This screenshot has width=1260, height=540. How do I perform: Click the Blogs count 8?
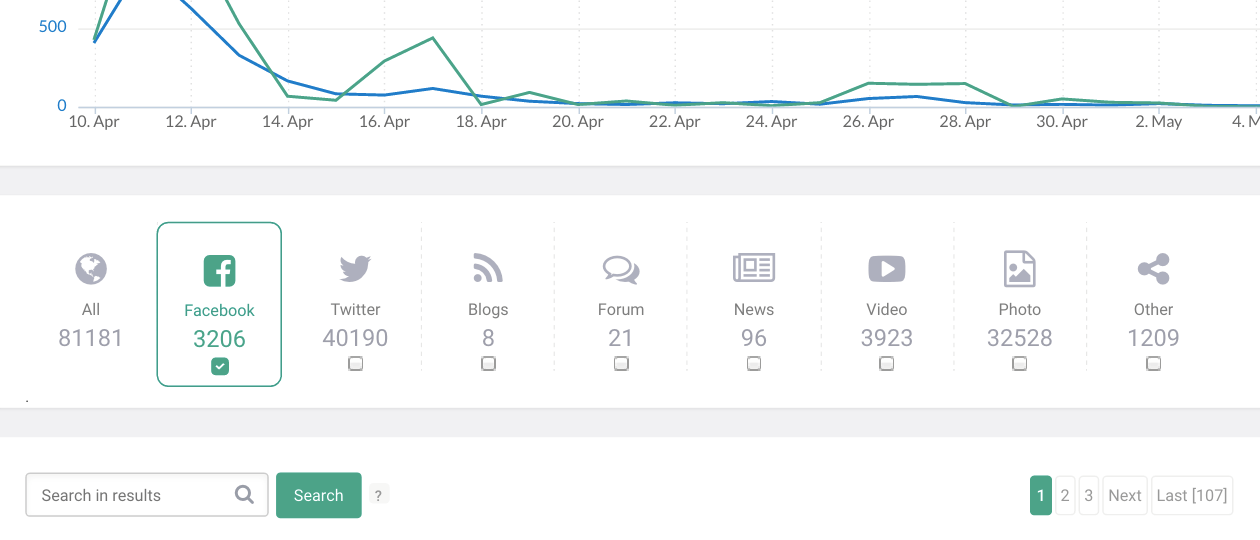tap(488, 338)
